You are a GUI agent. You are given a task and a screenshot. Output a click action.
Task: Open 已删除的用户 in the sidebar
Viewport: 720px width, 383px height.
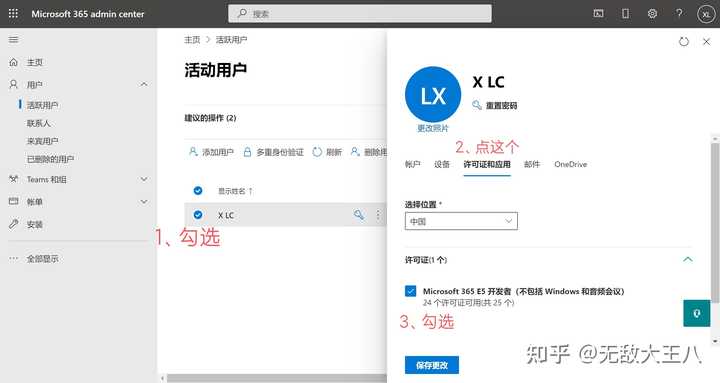click(50, 159)
